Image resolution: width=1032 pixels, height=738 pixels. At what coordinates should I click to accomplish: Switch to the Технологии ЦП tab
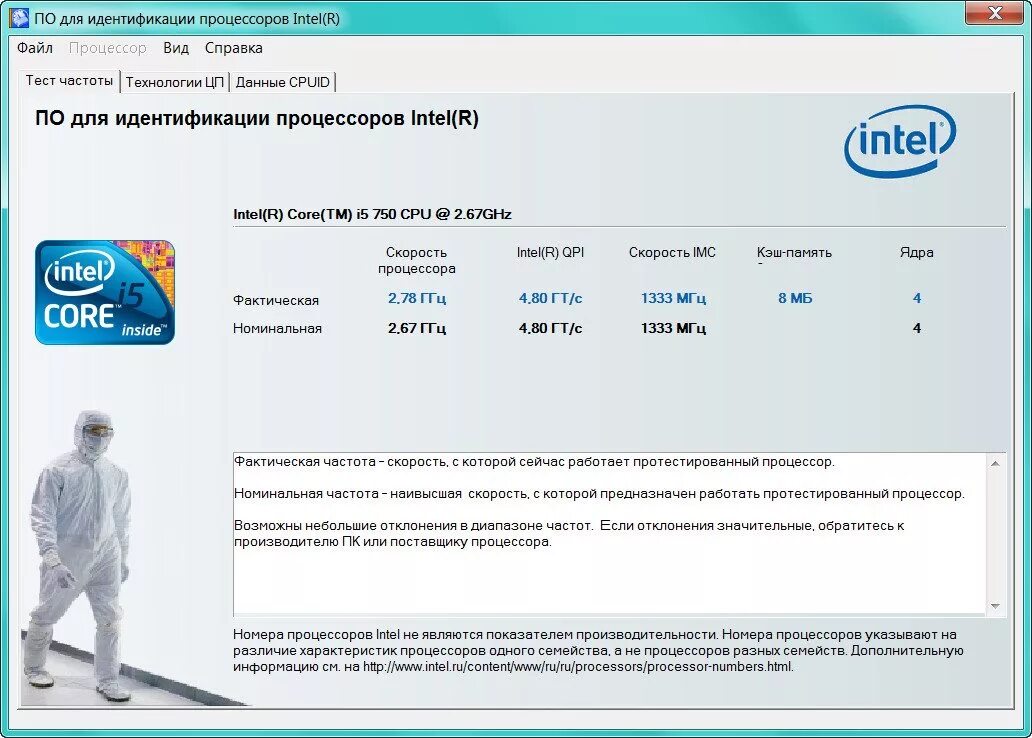[x=175, y=82]
